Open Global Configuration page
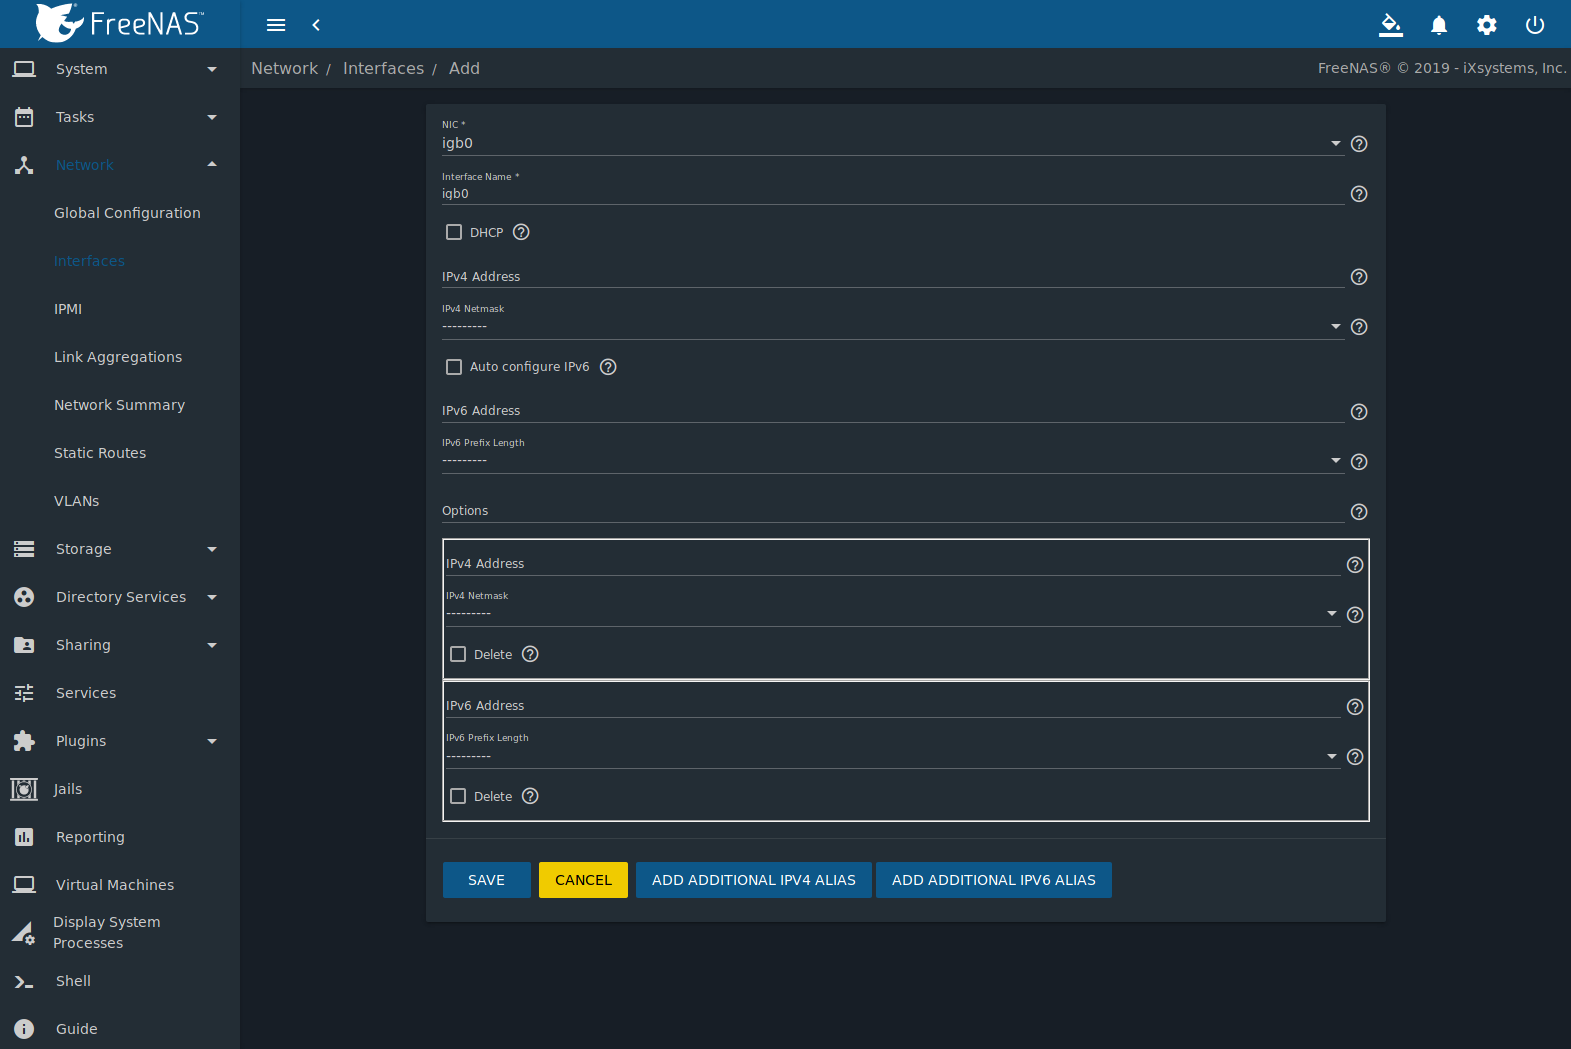 pyautogui.click(x=127, y=213)
